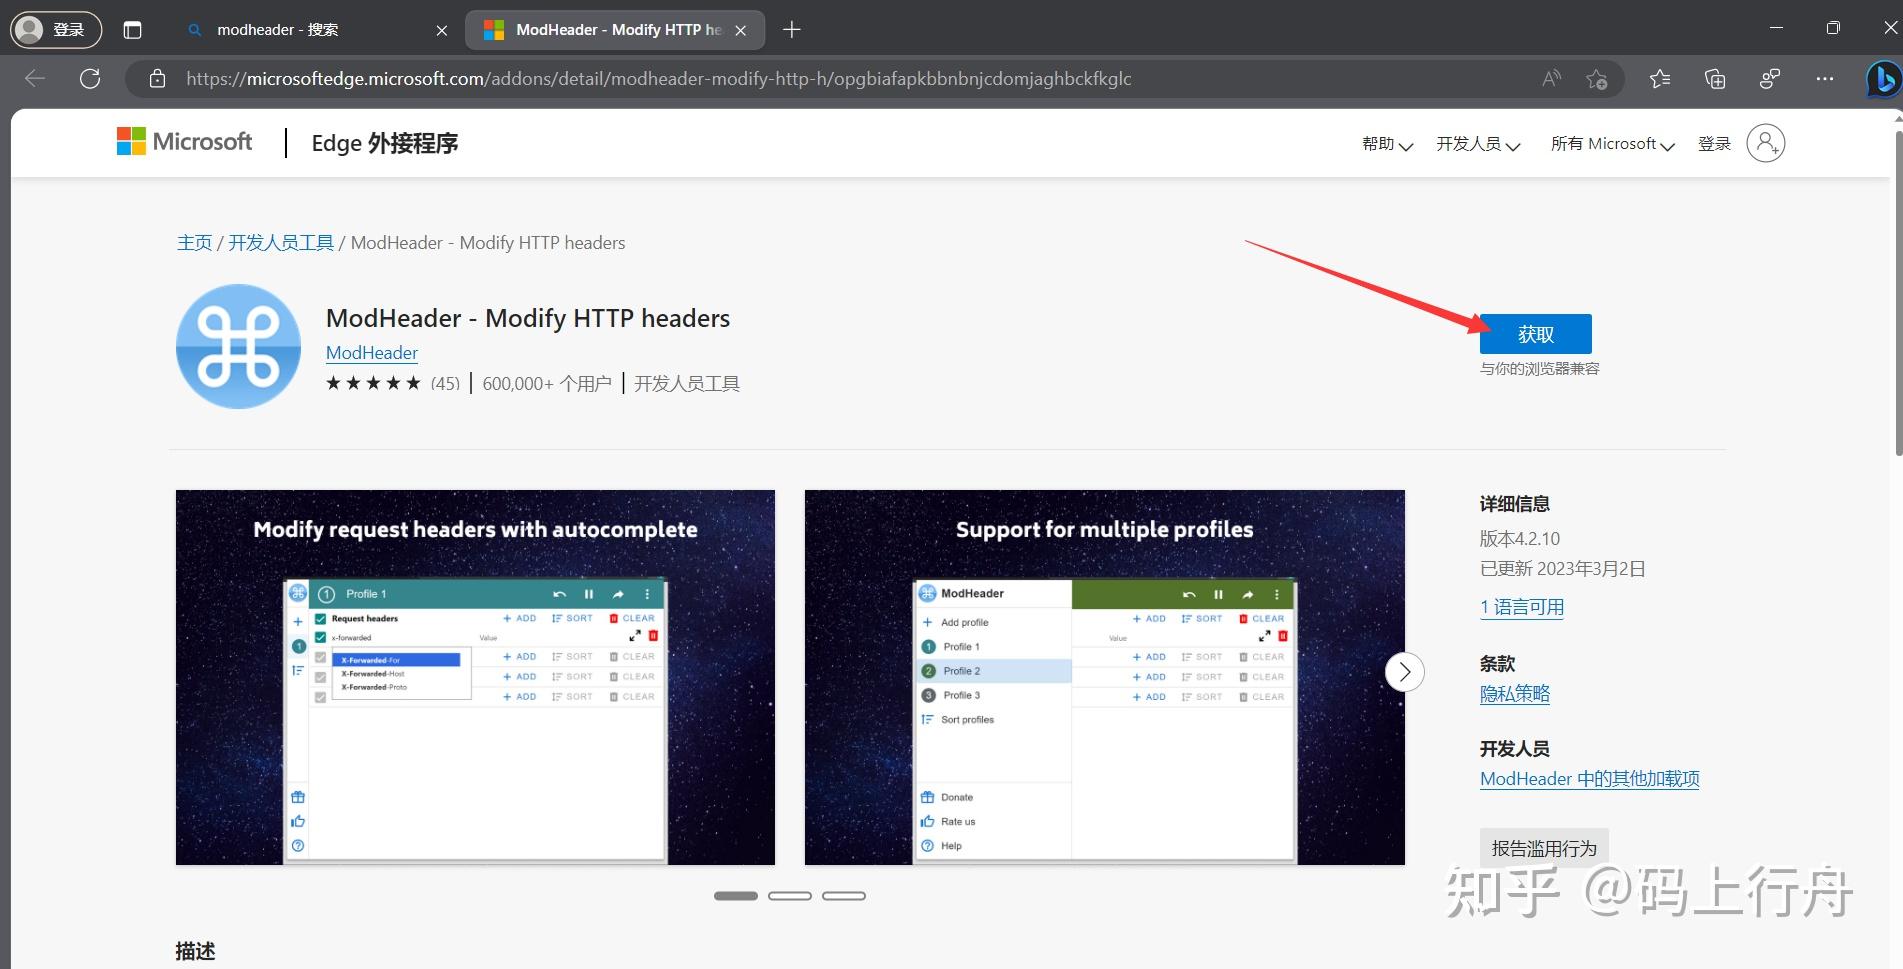Click the 开发人员工具 category label
Image resolution: width=1903 pixels, height=969 pixels.
click(x=687, y=383)
